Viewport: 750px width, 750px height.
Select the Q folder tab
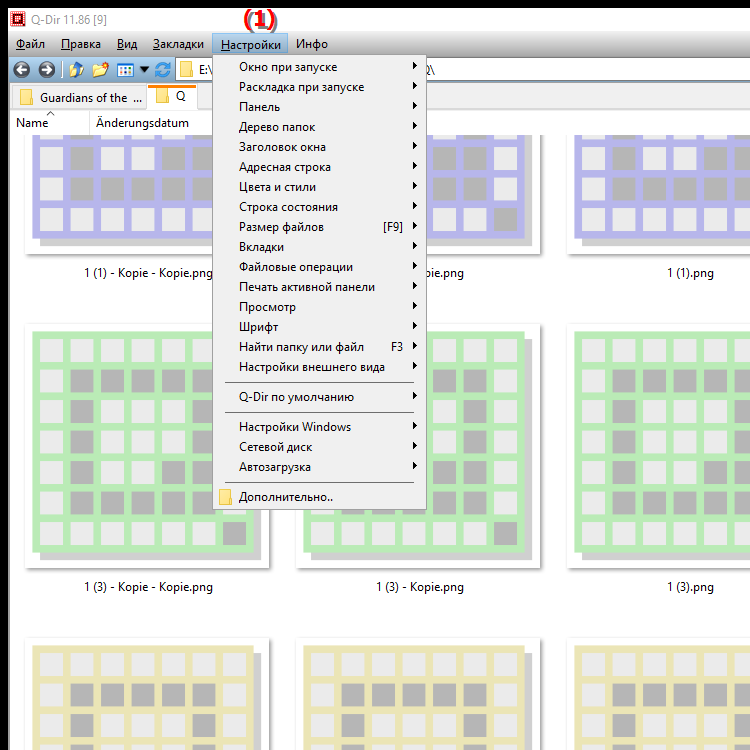point(172,97)
